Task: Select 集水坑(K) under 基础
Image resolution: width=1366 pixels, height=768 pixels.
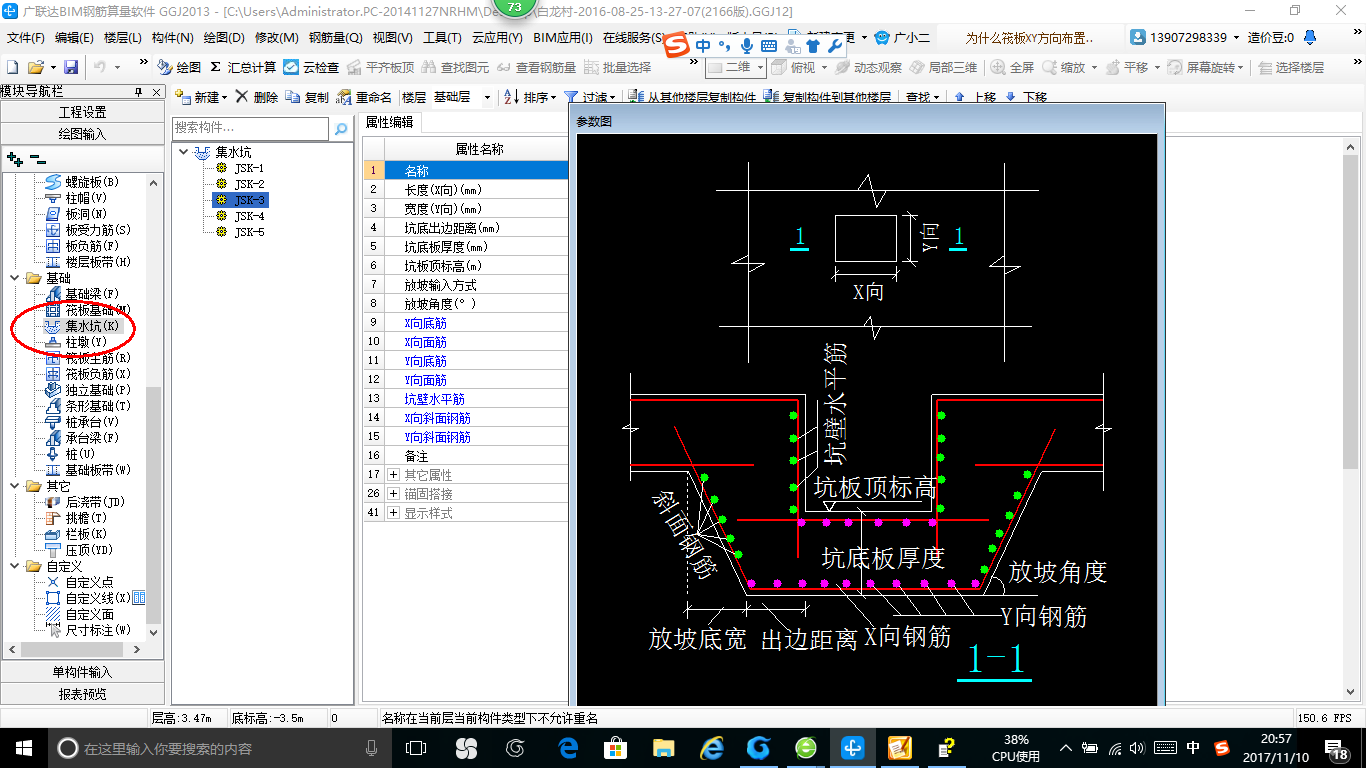Action: [92, 326]
